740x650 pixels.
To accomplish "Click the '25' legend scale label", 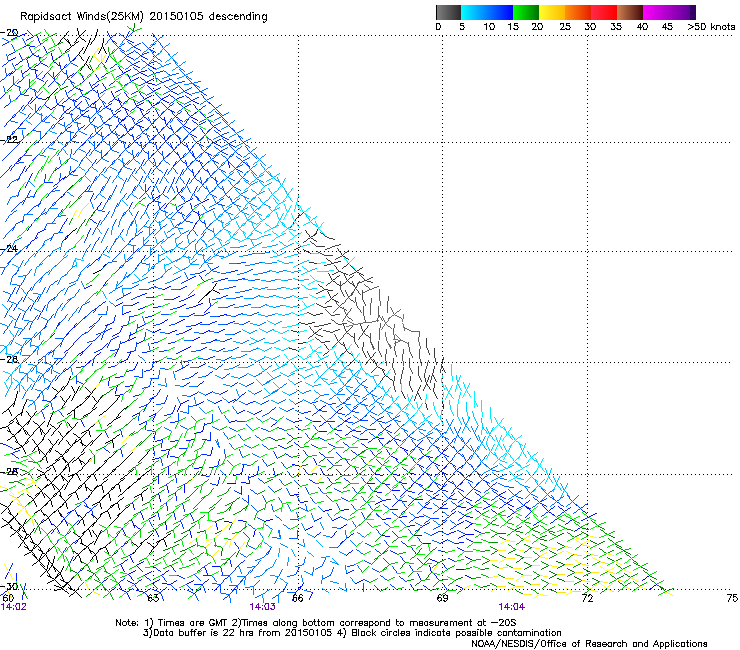I will pos(565,27).
